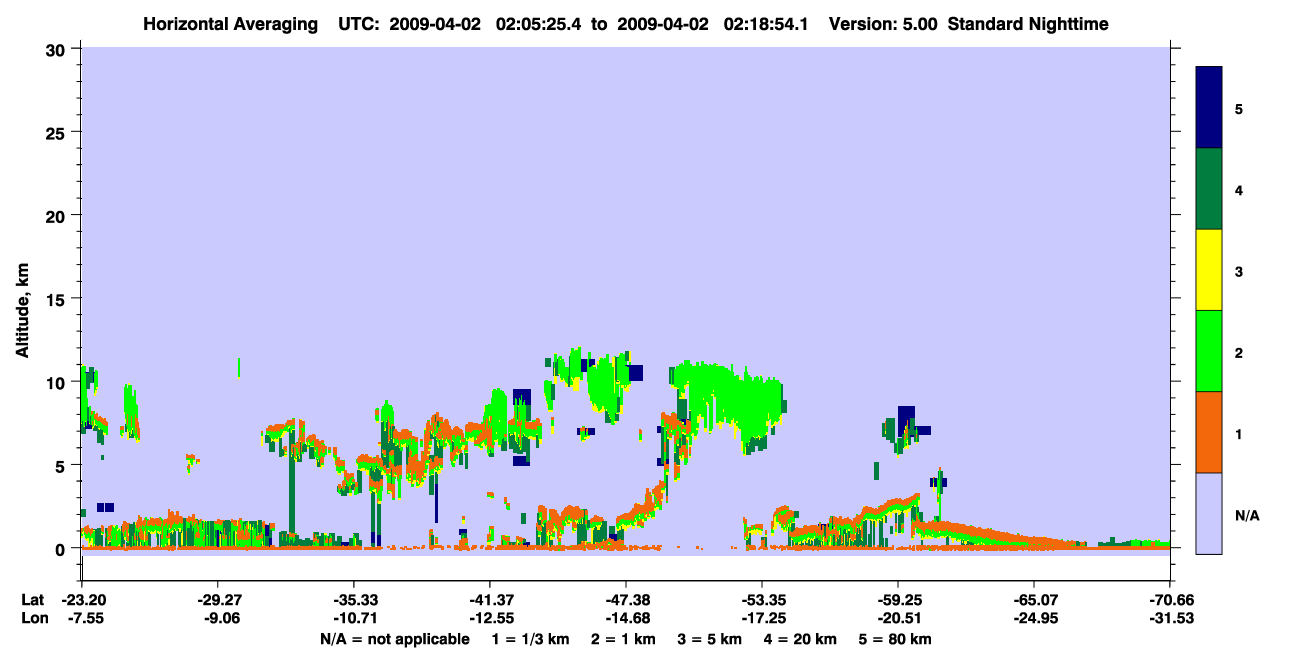Click the color bar label 'N/A'
Image resolution: width=1300 pixels, height=667 pixels.
click(x=1247, y=515)
